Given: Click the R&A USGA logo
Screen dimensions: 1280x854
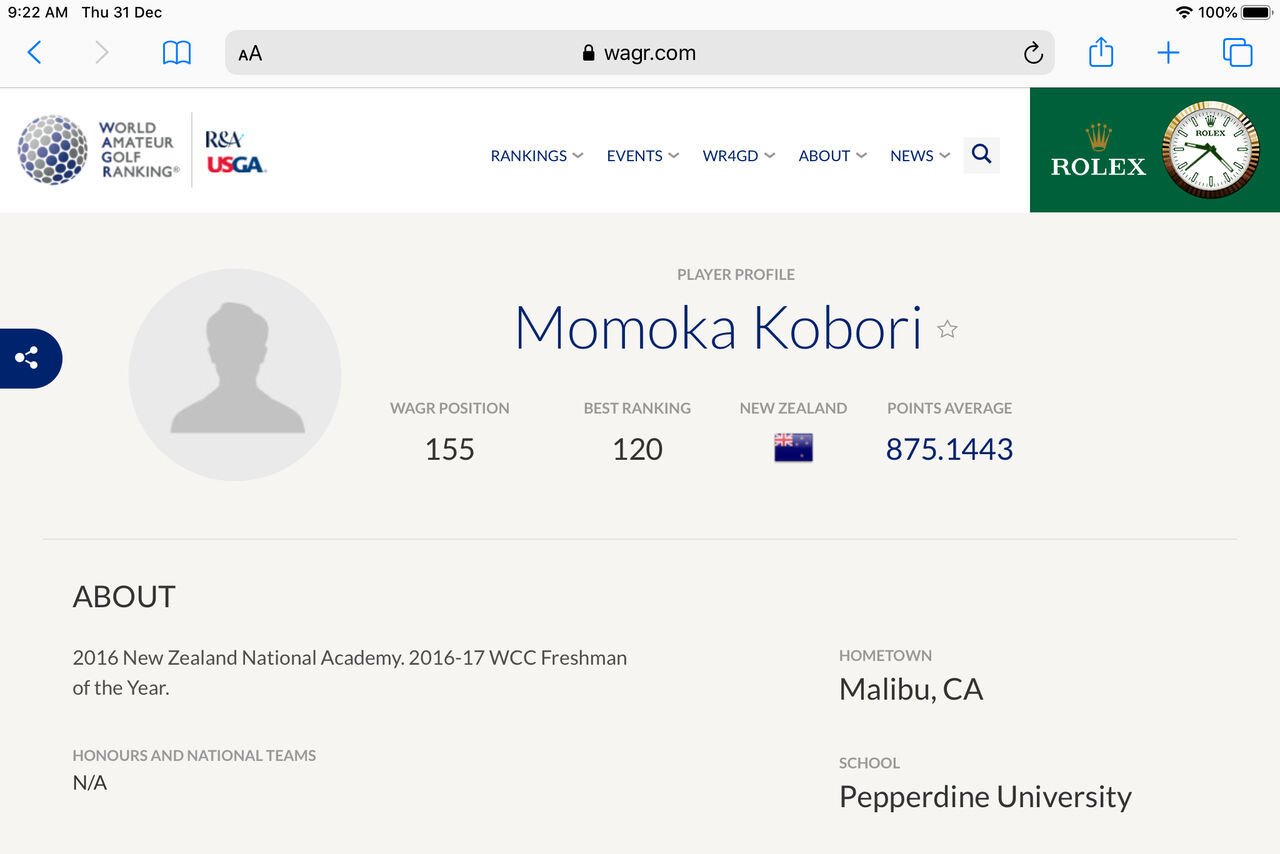Looking at the screenshot, I should pos(236,152).
